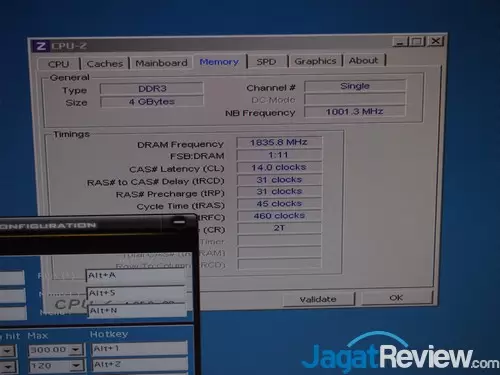Click the OK button in CPU-Z
The width and height of the screenshot is (500, 375).
[396, 297]
